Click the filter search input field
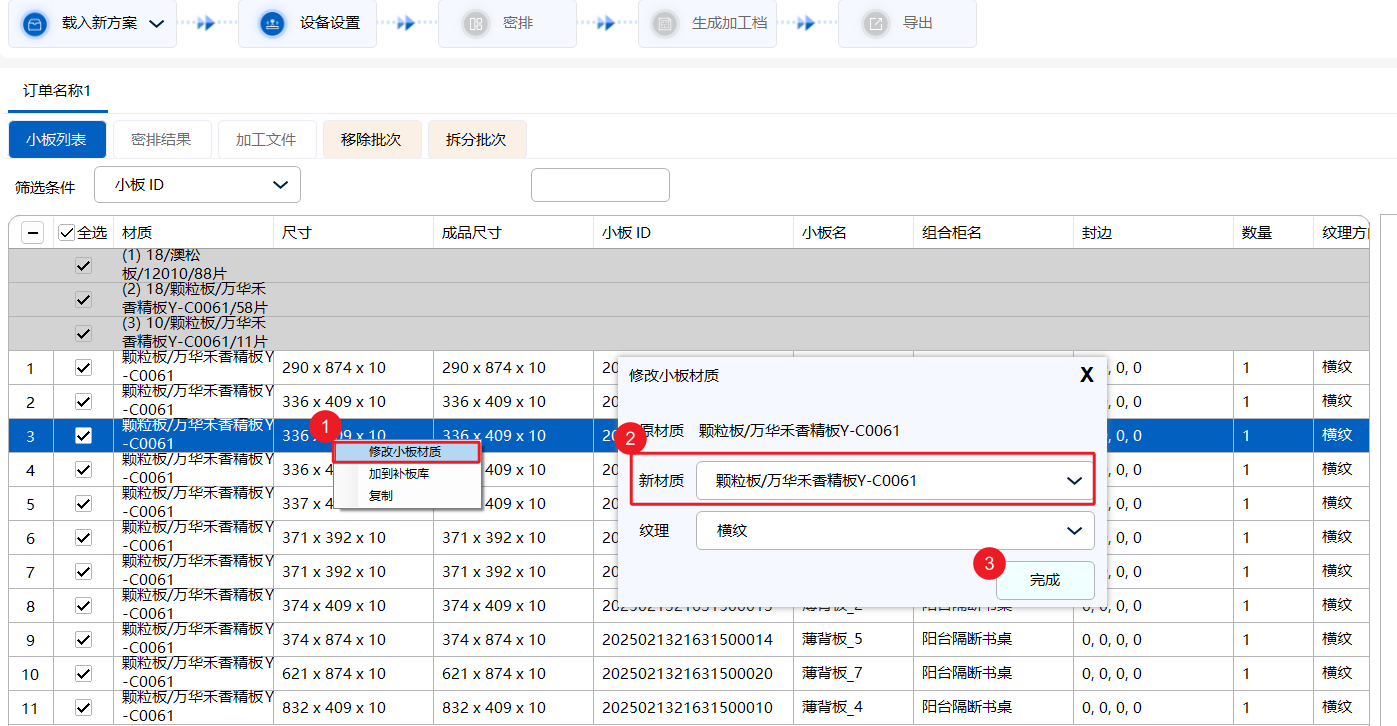 (600, 185)
